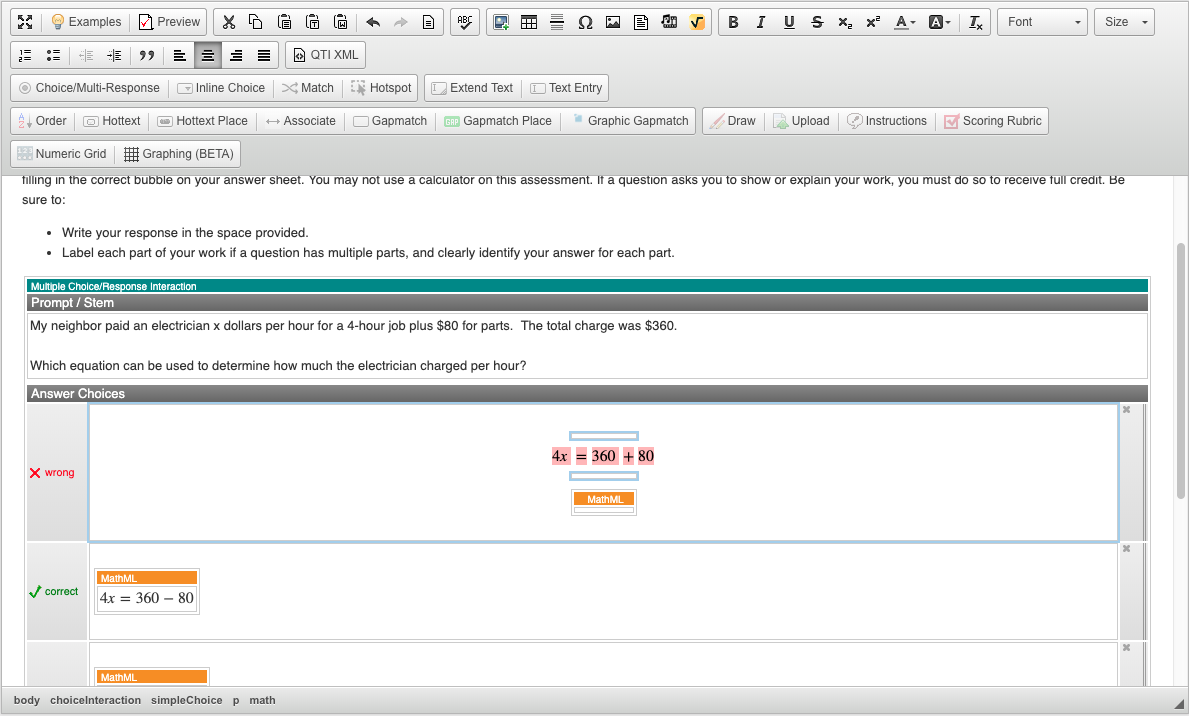Run the ABC spell checker
Screen dimensions: 1189x716
tap(465, 22)
